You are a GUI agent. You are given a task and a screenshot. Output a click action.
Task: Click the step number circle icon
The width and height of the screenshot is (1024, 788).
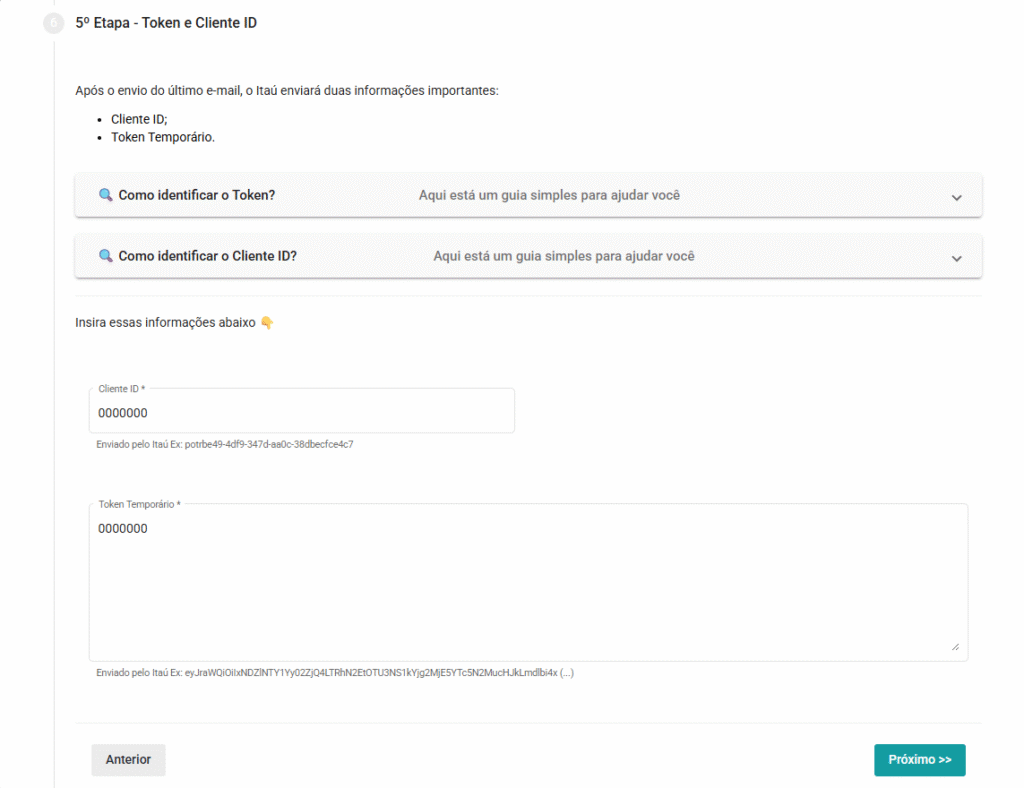[54, 23]
